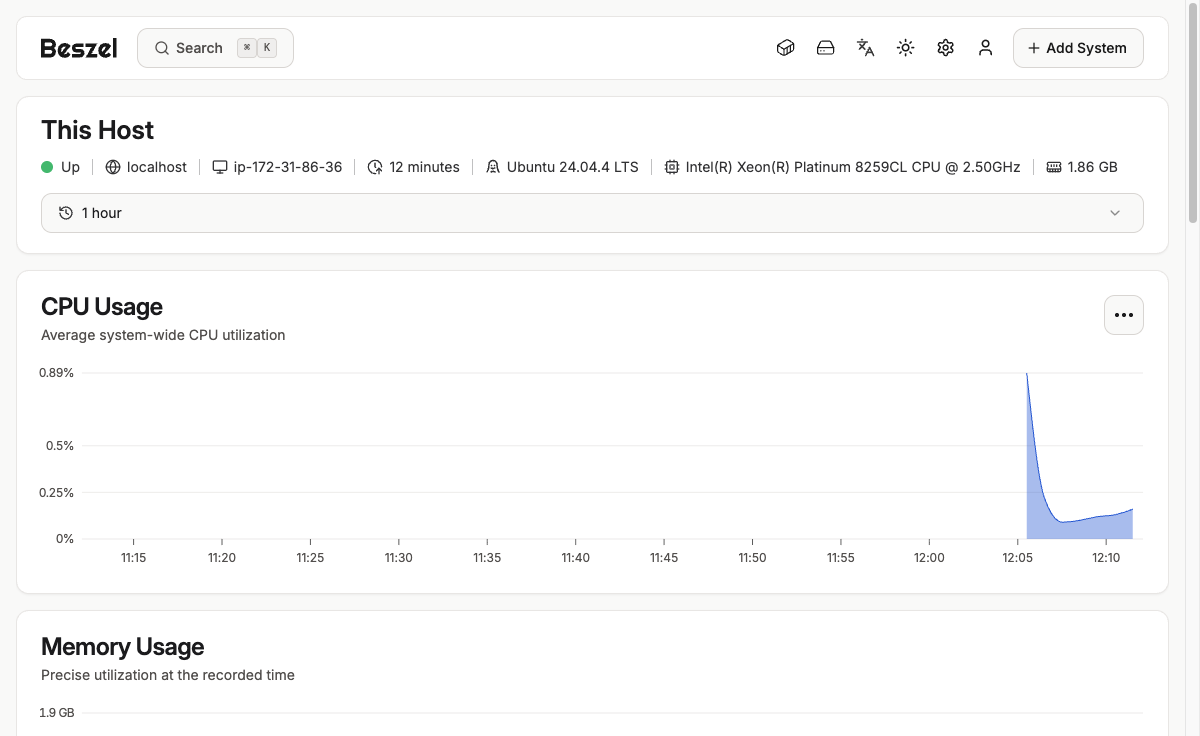Click the K shortcut key badge in Search
Viewport: 1200px width, 736px height.
point(267,48)
